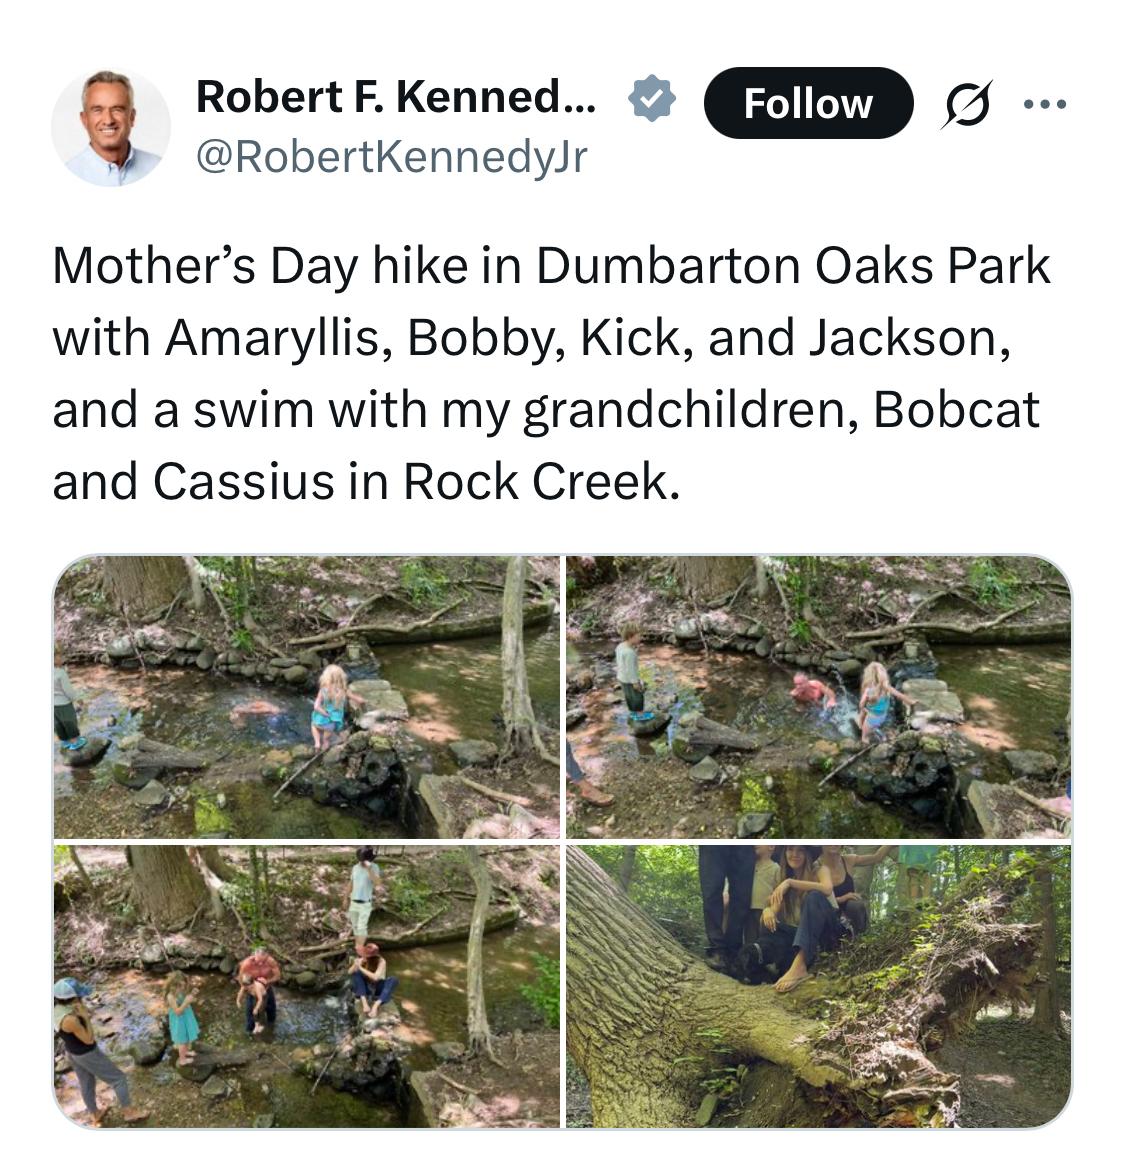Click the tweet text about Mother's Day hike
Screen dimensions: 1125x1158
click(x=550, y=373)
